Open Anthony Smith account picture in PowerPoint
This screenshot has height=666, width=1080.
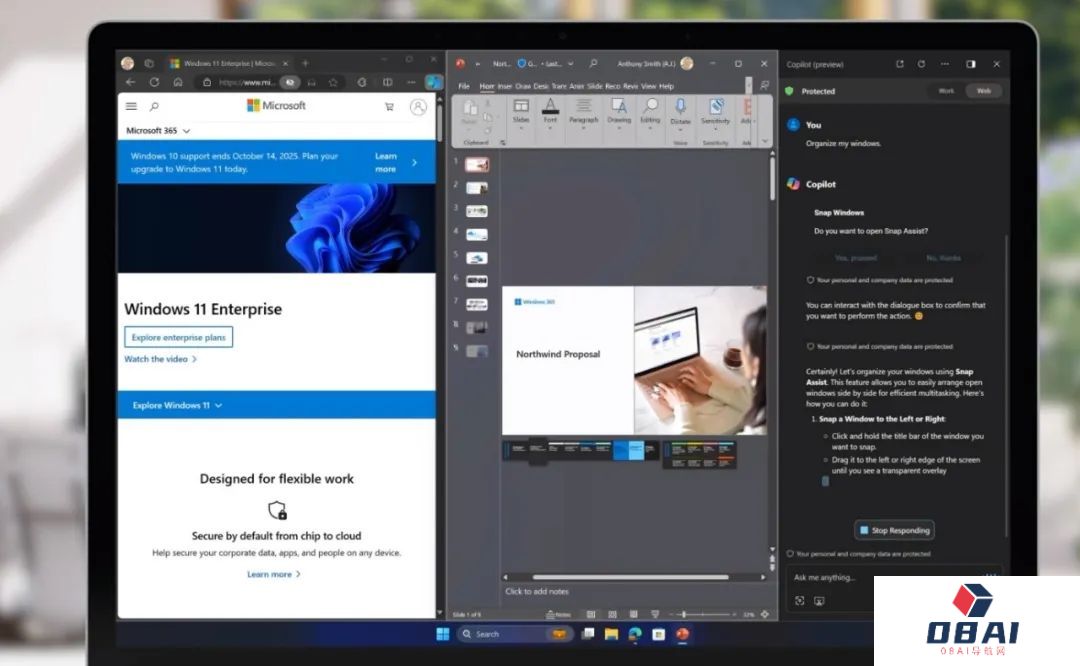[x=687, y=63]
